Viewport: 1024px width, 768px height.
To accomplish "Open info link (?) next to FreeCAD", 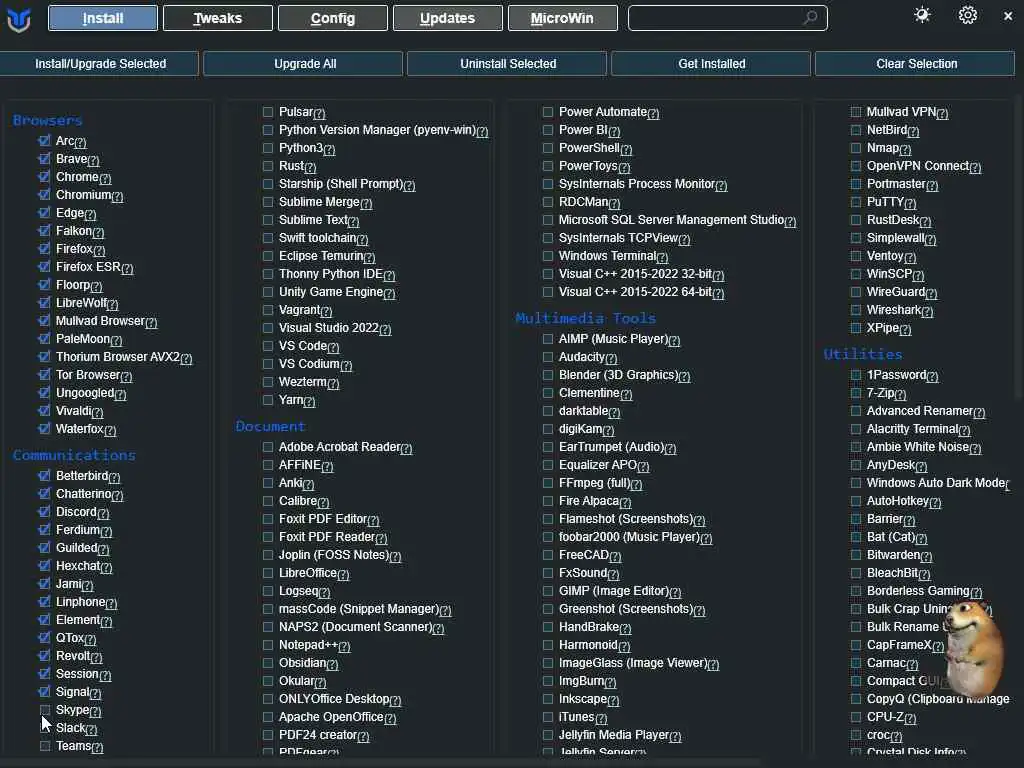I will pos(615,556).
